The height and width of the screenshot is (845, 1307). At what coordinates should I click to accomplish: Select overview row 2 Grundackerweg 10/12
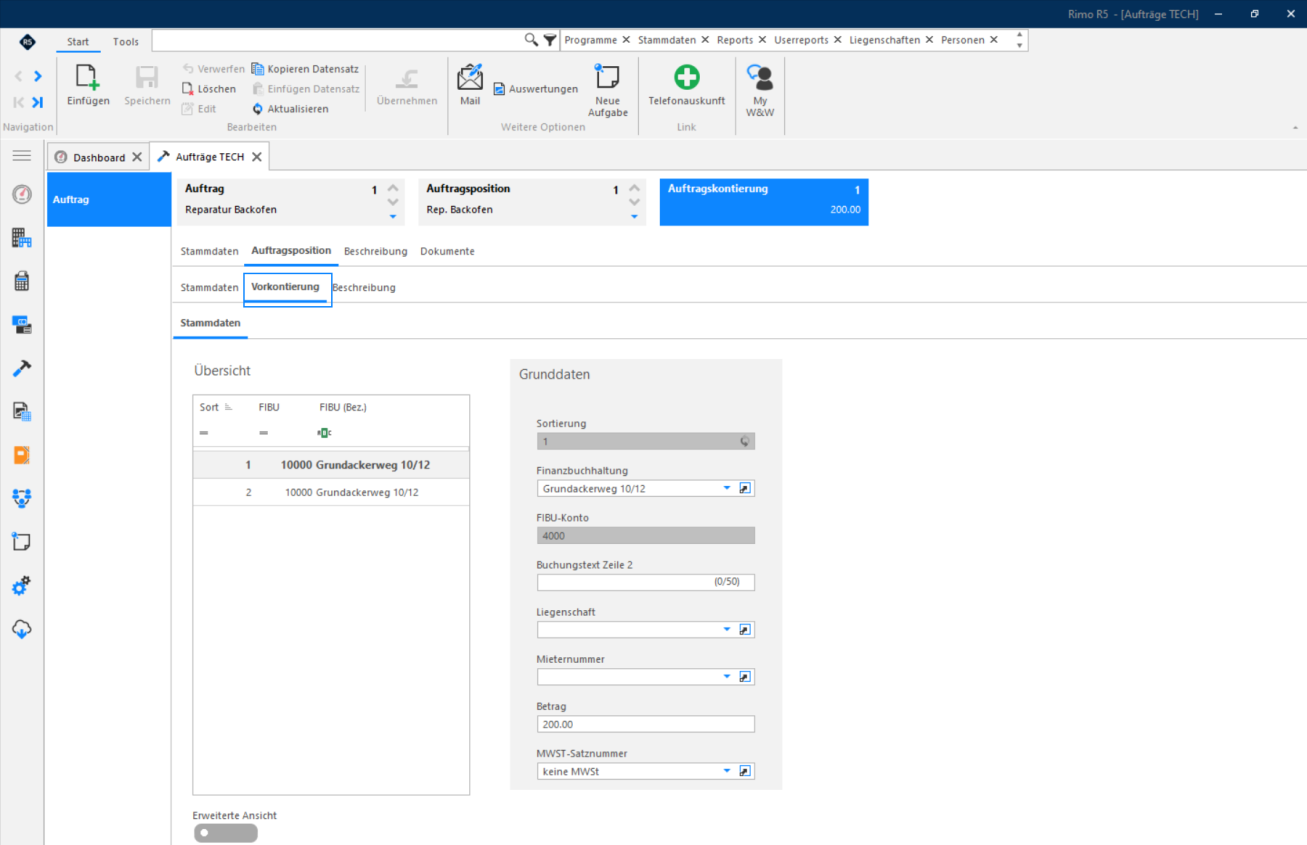[330, 492]
